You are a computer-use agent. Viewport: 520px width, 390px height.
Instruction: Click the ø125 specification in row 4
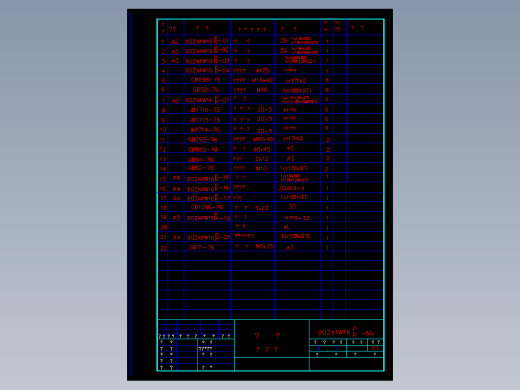[x=262, y=71]
